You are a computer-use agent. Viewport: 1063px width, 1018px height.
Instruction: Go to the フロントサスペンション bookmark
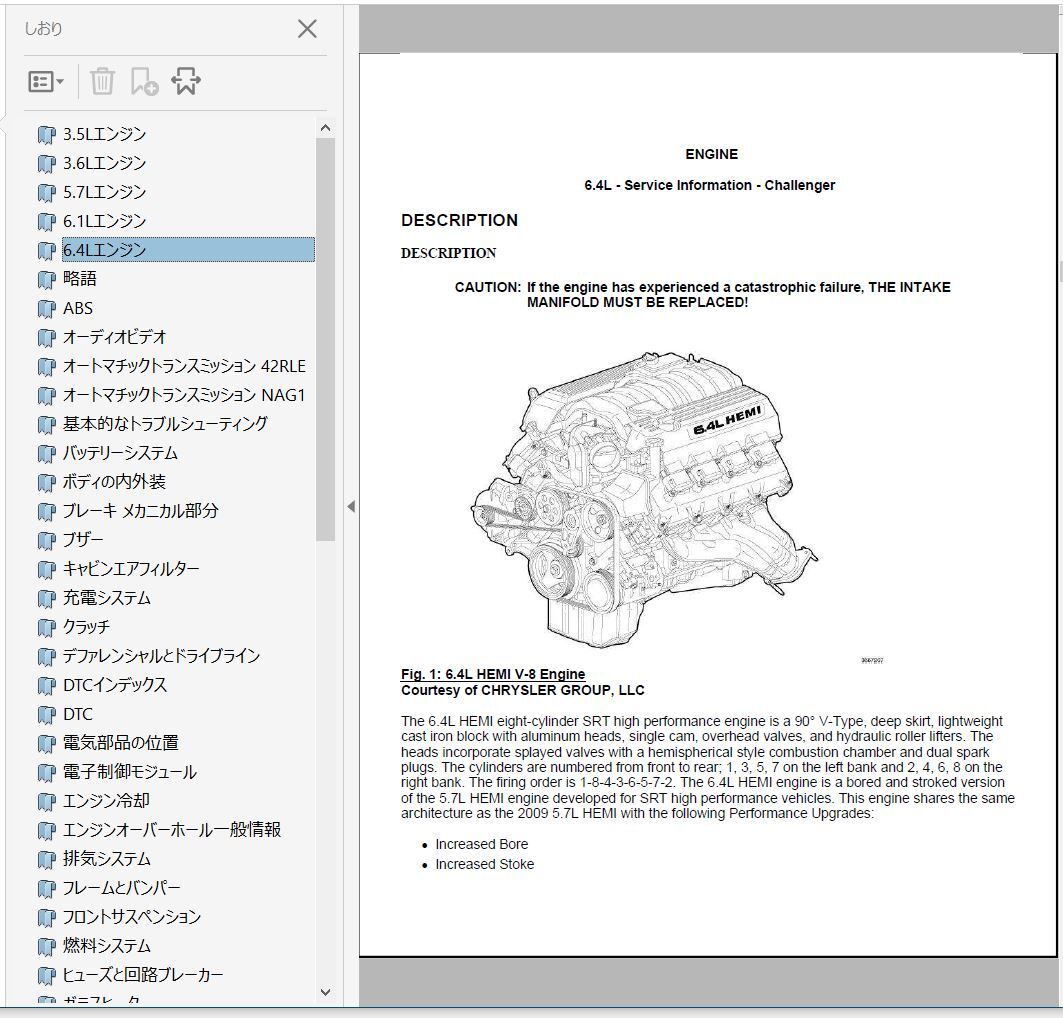coord(132,917)
